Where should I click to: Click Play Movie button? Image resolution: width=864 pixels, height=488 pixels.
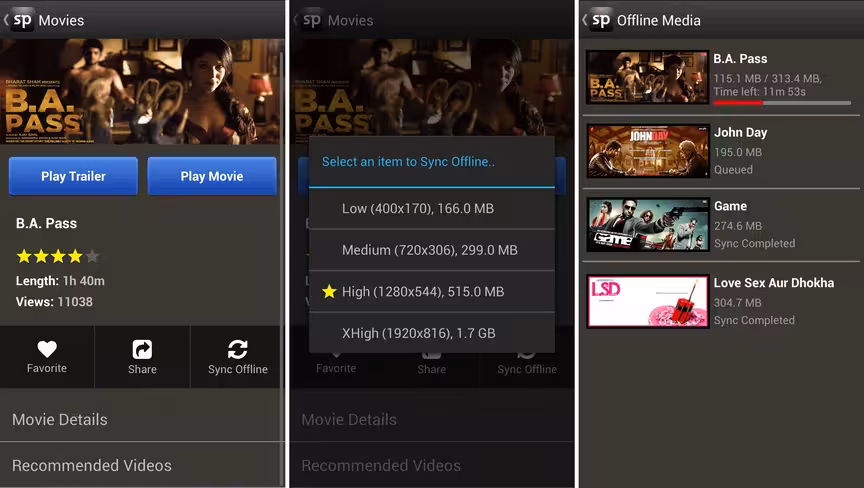212,176
